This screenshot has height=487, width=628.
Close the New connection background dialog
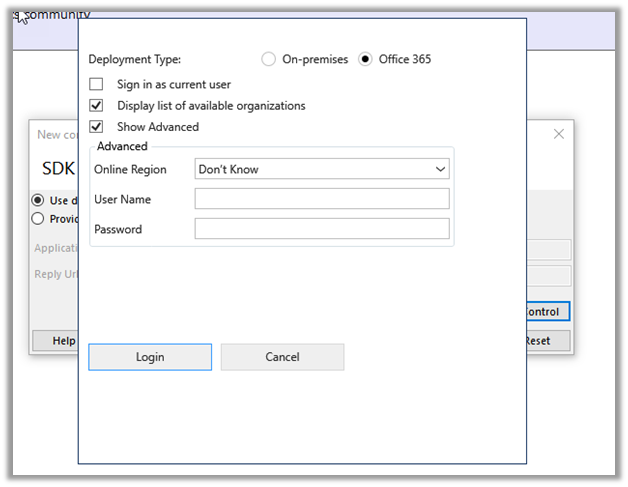pos(559,134)
